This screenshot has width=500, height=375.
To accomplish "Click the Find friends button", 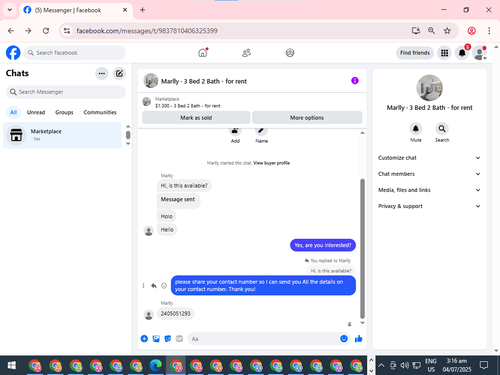I will [415, 53].
